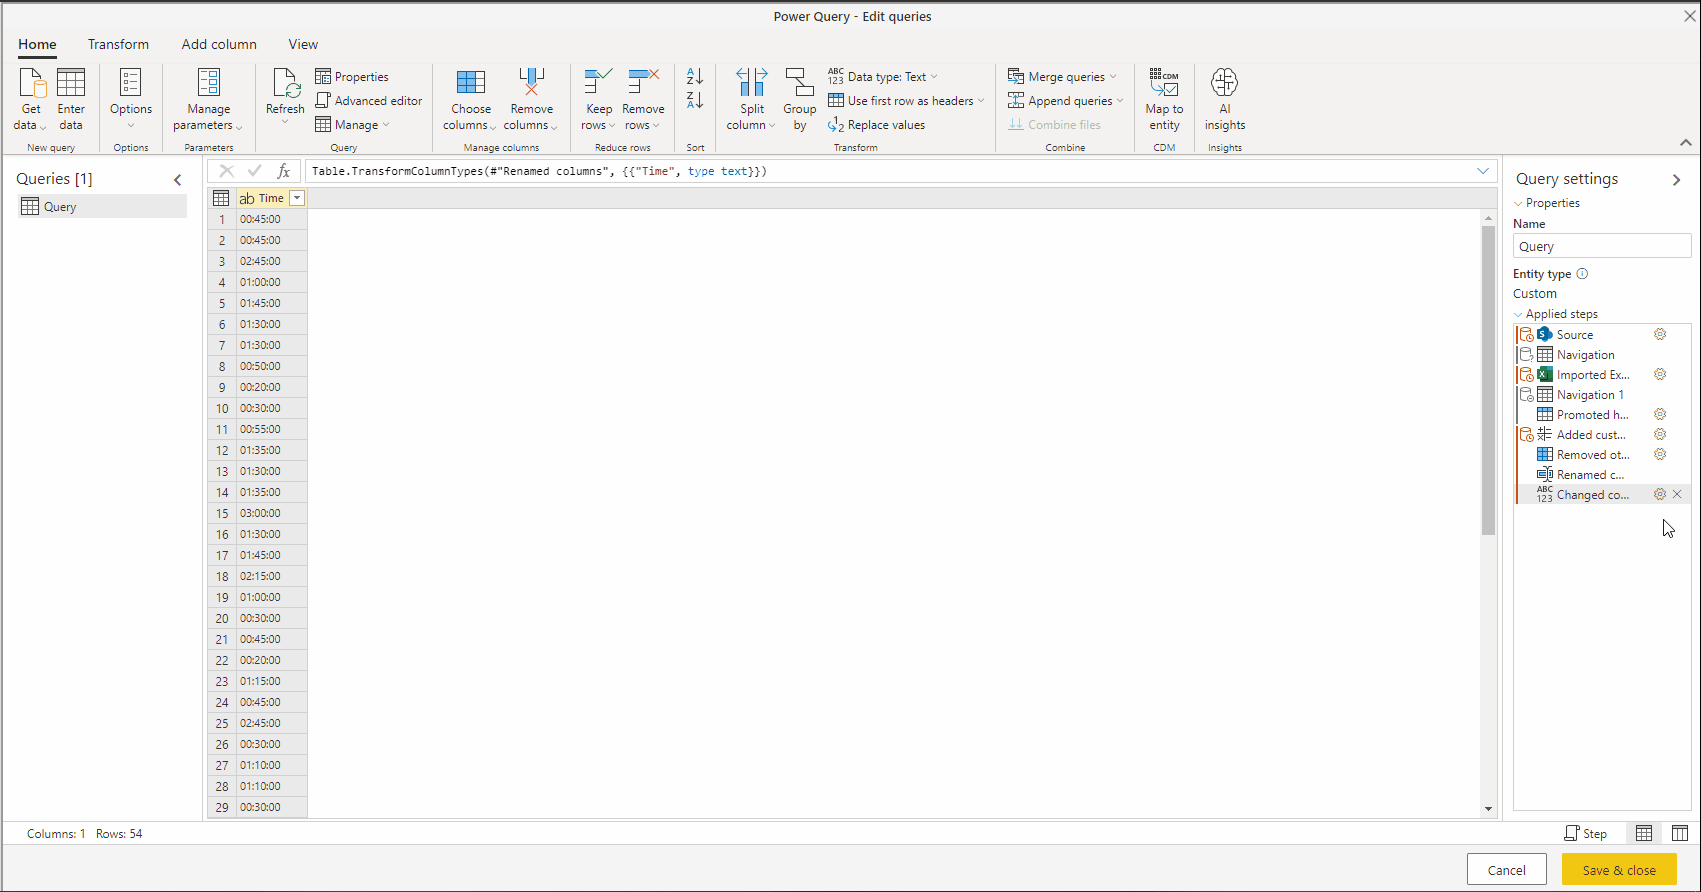Collapse the Queries pane
The image size is (1701, 892).
178,180
